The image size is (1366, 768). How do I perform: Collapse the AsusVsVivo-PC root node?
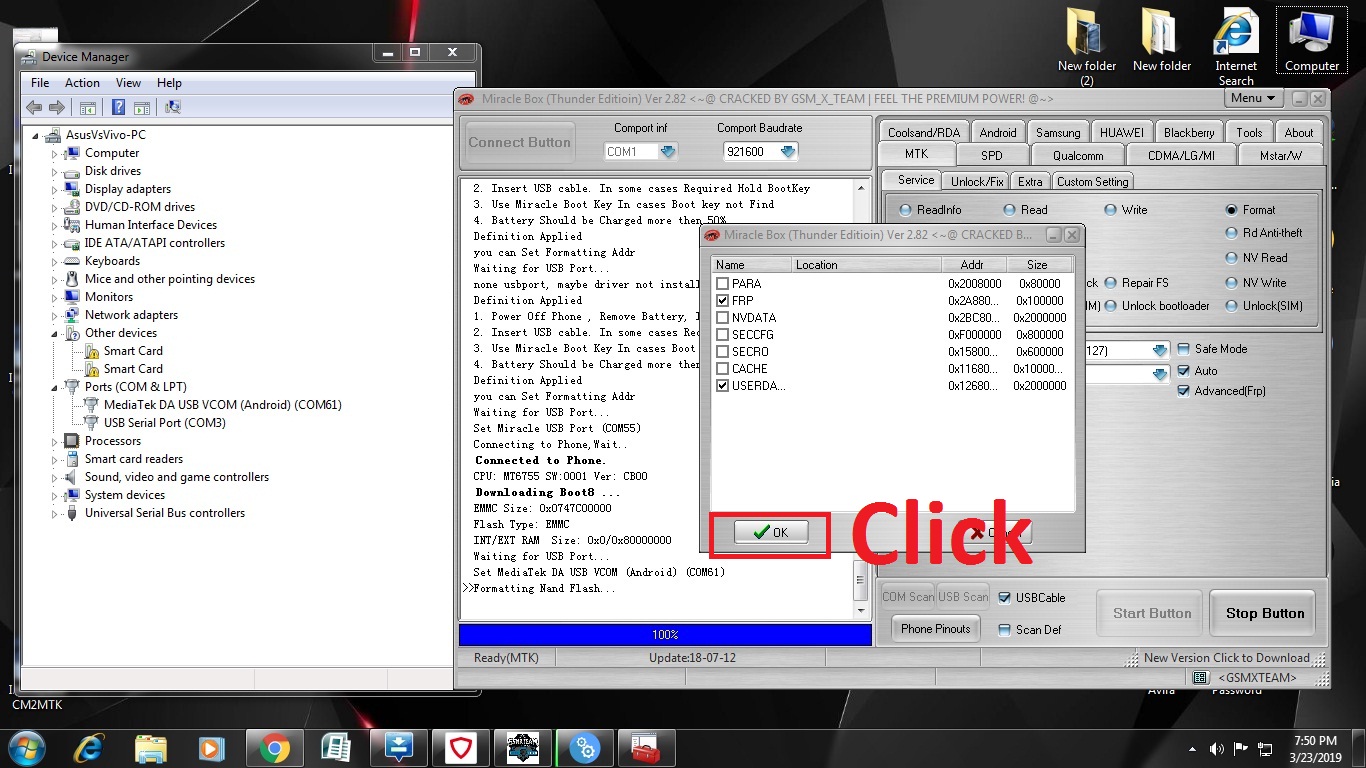36,135
